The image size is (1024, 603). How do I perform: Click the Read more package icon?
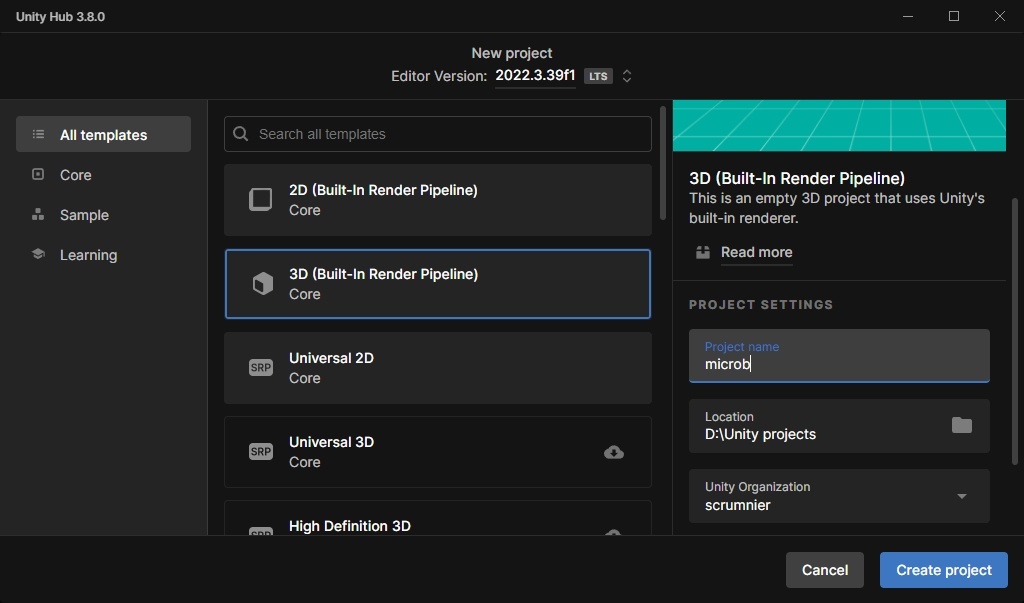(703, 252)
